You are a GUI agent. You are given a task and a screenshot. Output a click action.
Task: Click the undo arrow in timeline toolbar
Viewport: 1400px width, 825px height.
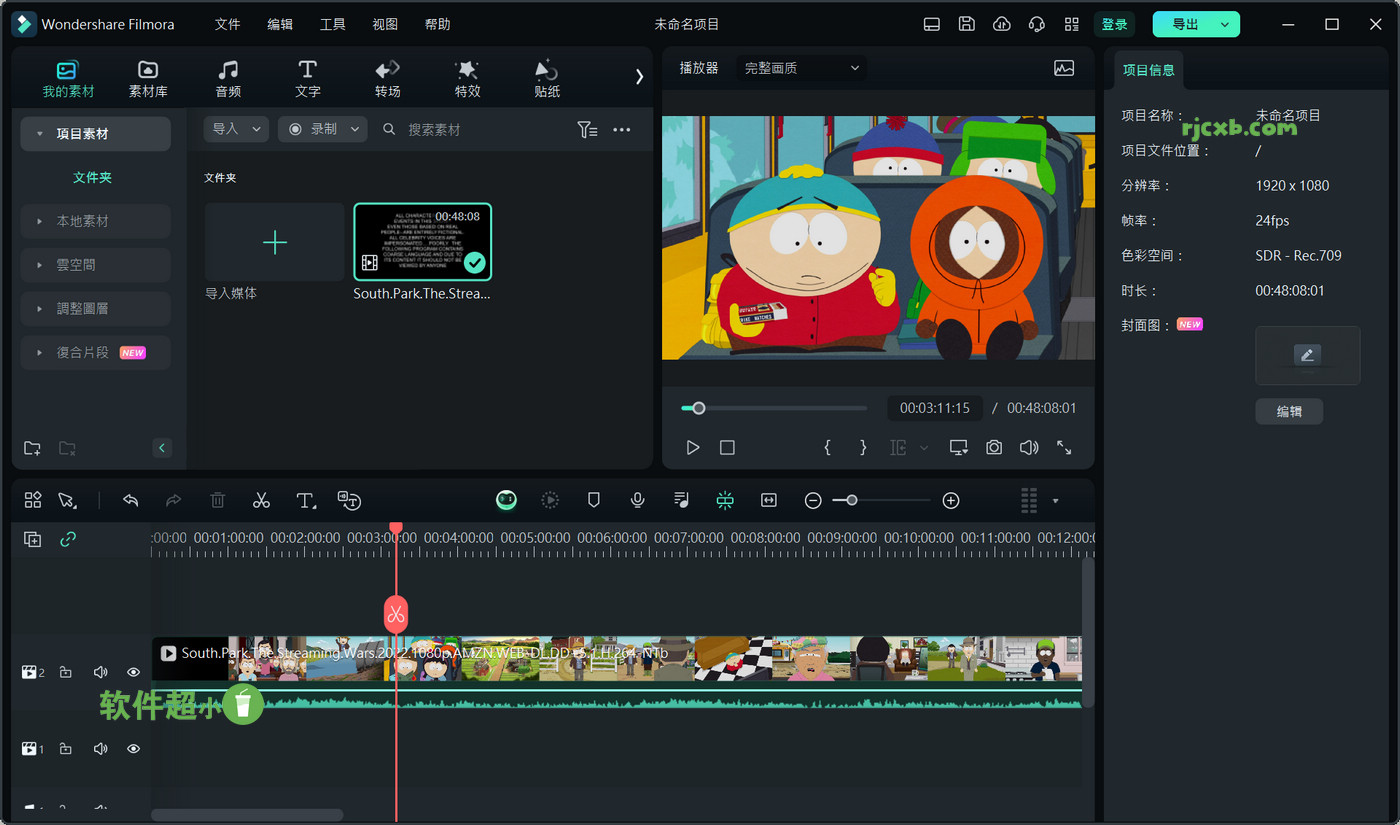tap(130, 500)
